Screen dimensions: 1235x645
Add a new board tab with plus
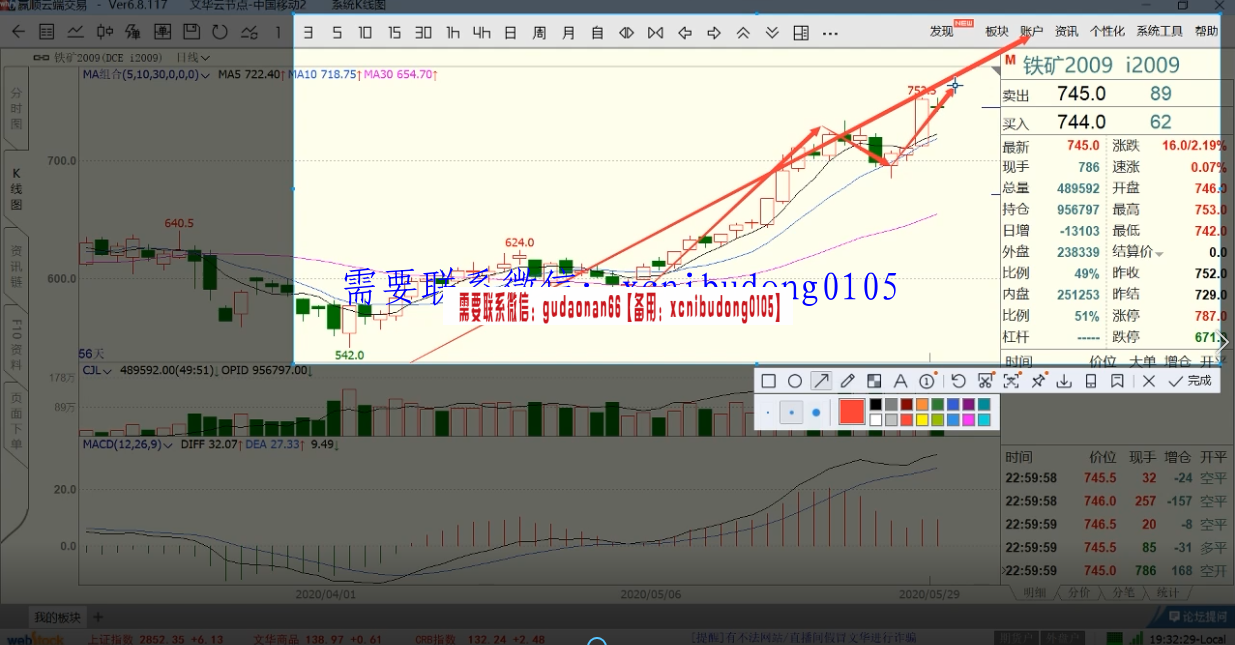(x=98, y=617)
